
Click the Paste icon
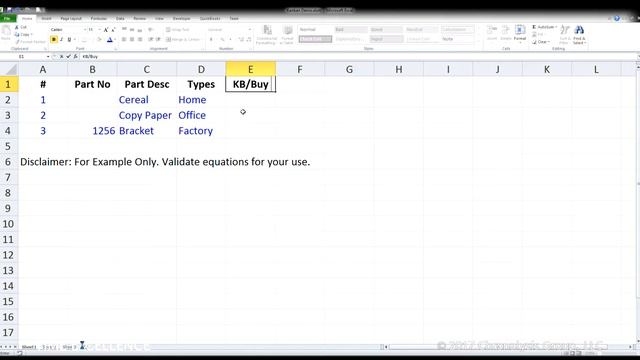click(x=6, y=32)
